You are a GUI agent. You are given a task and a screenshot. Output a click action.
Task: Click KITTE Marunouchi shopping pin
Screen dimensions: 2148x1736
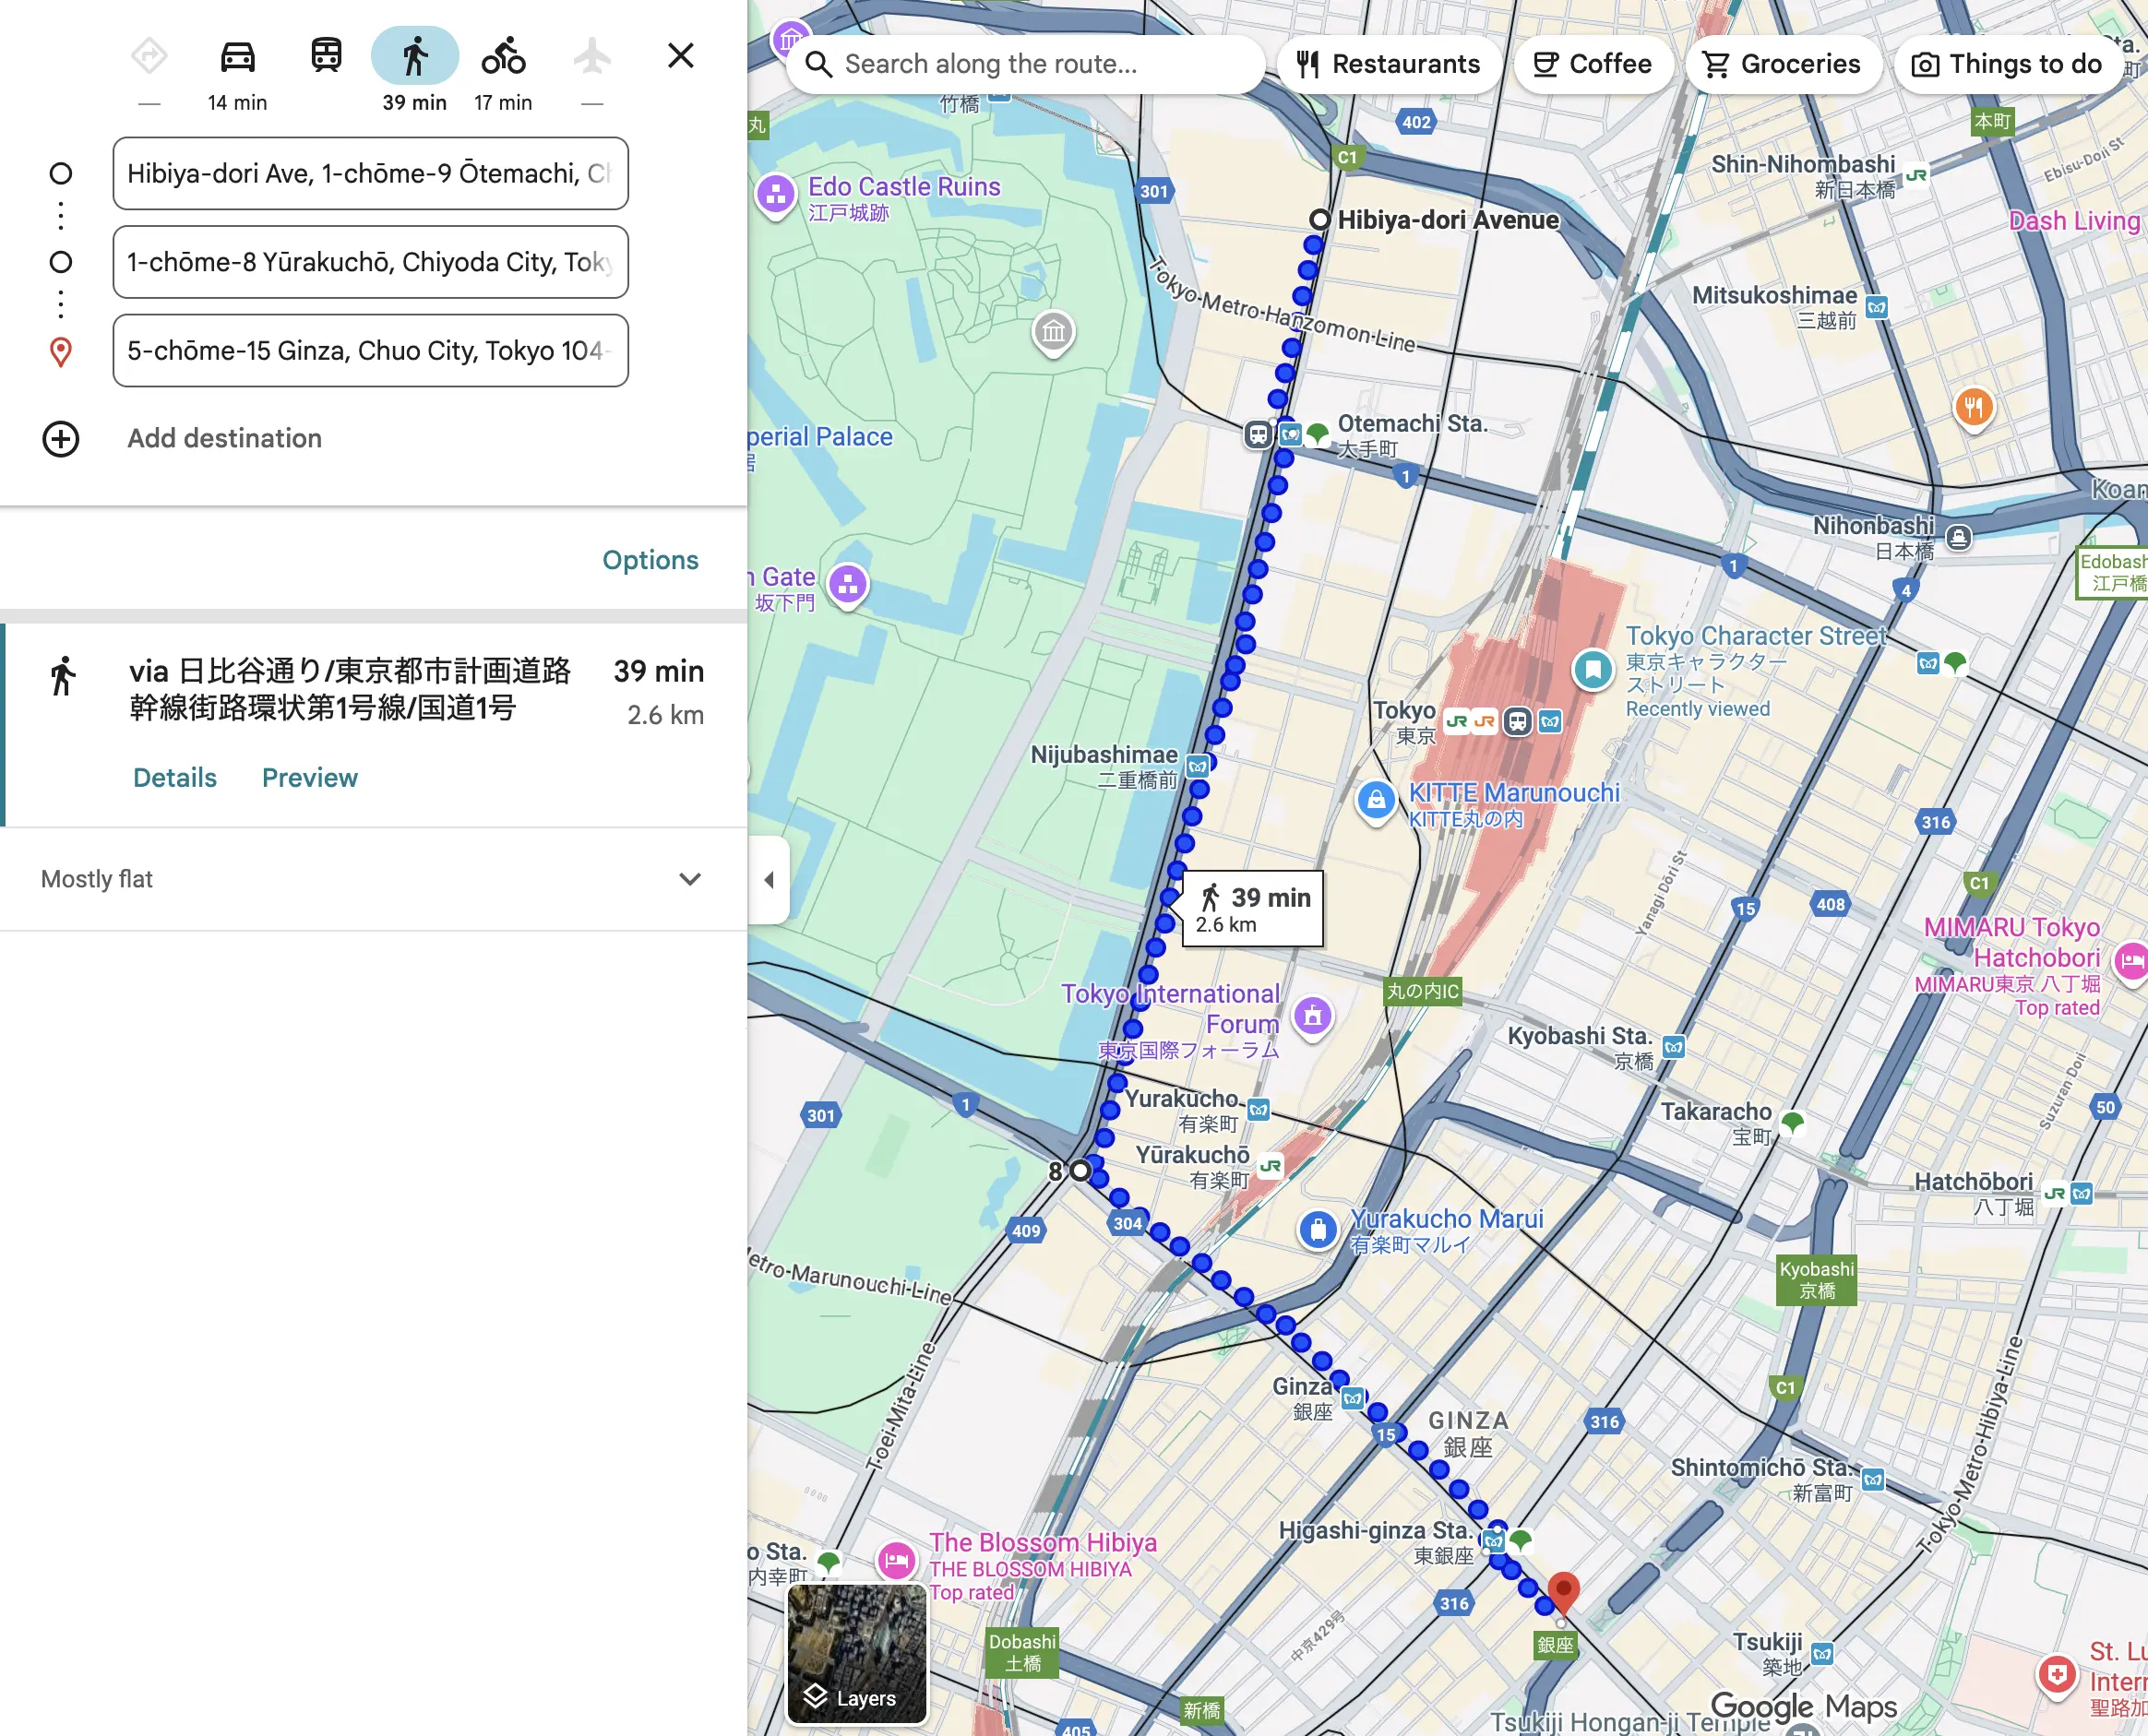pos(1376,800)
